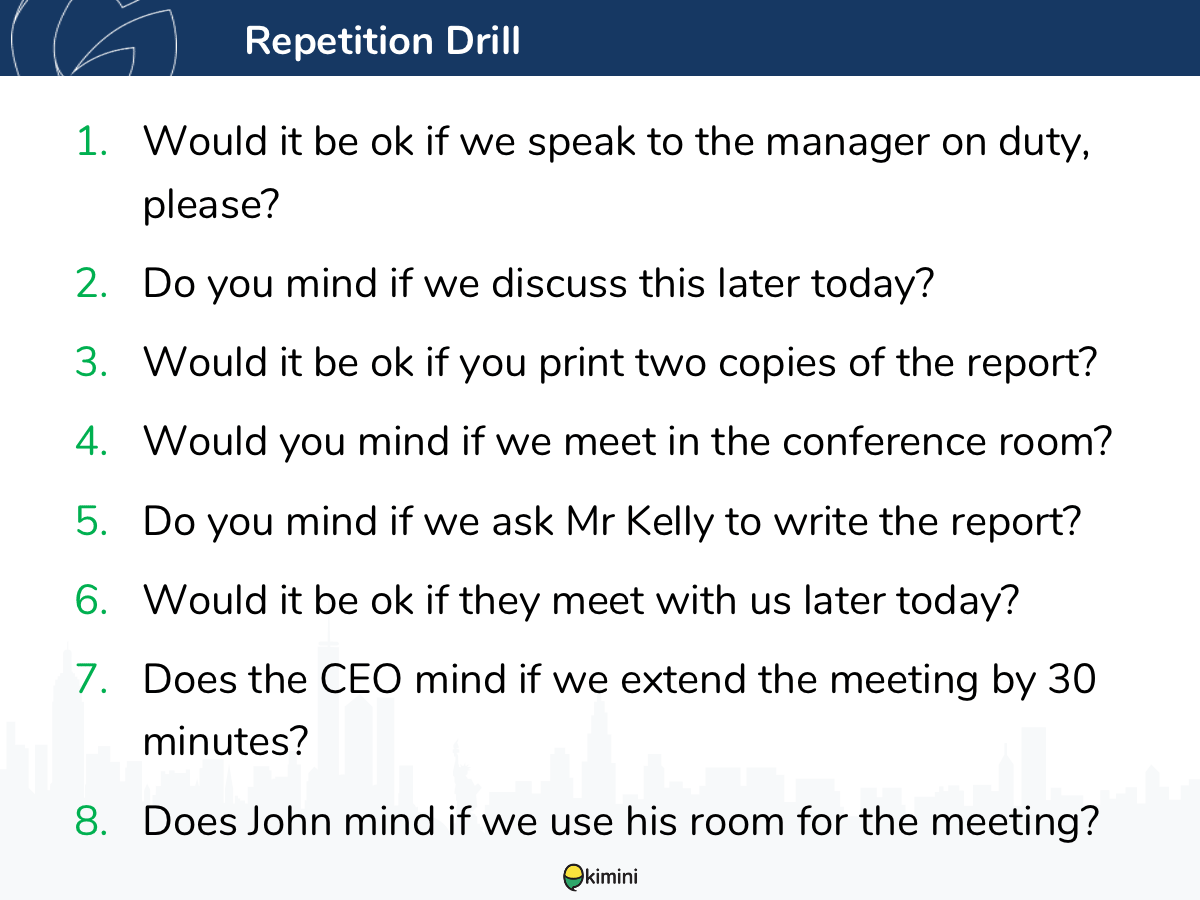Screen dimensions: 1200x900
Task: Click sentence 'they meet with us later today'
Action: pos(580,599)
